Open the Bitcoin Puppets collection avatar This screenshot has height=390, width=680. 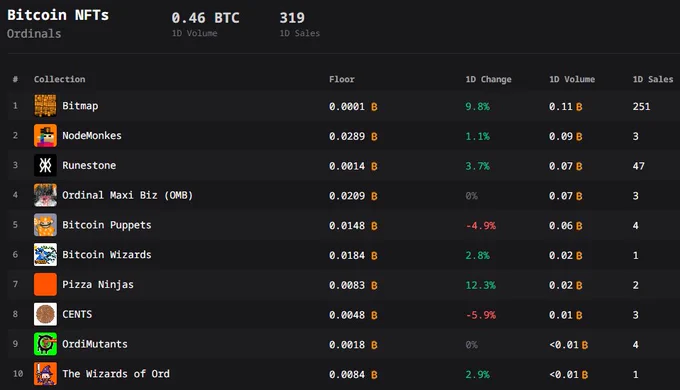click(x=45, y=225)
